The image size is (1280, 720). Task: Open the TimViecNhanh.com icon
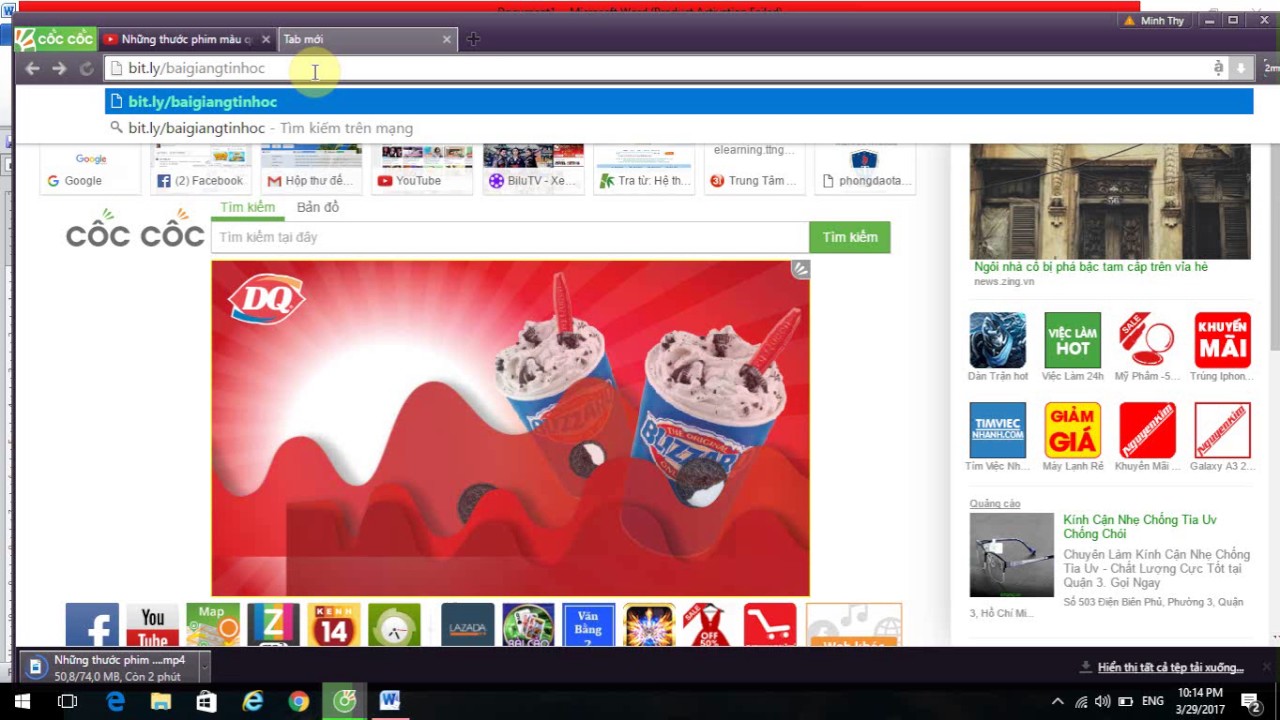pyautogui.click(x=997, y=430)
